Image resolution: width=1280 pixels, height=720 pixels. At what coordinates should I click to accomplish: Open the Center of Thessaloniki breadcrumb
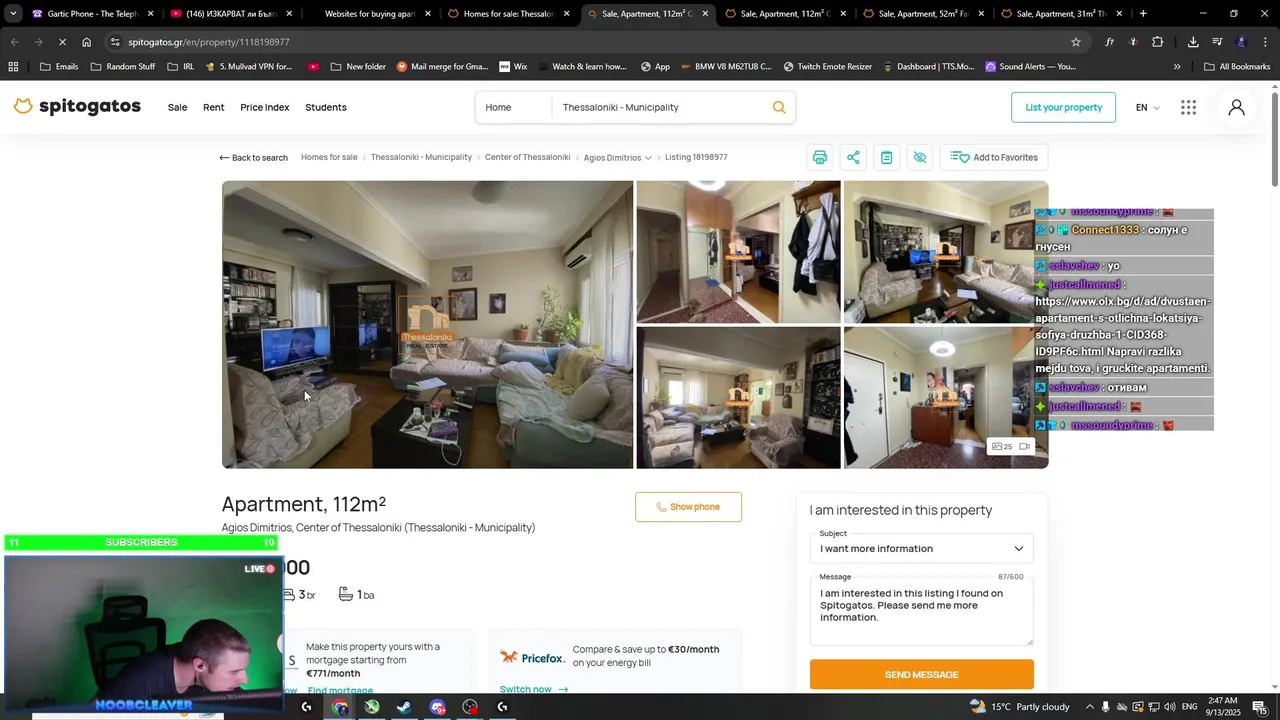(527, 157)
